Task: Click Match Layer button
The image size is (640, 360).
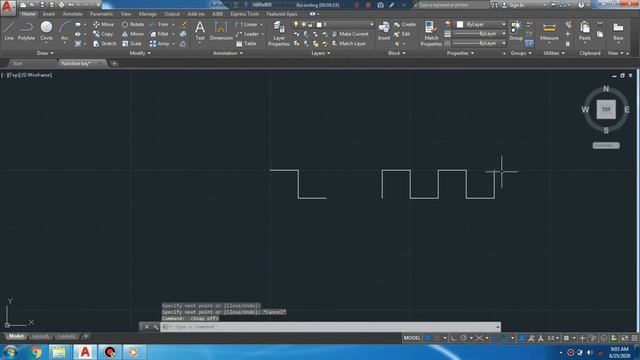Action: pyautogui.click(x=348, y=43)
